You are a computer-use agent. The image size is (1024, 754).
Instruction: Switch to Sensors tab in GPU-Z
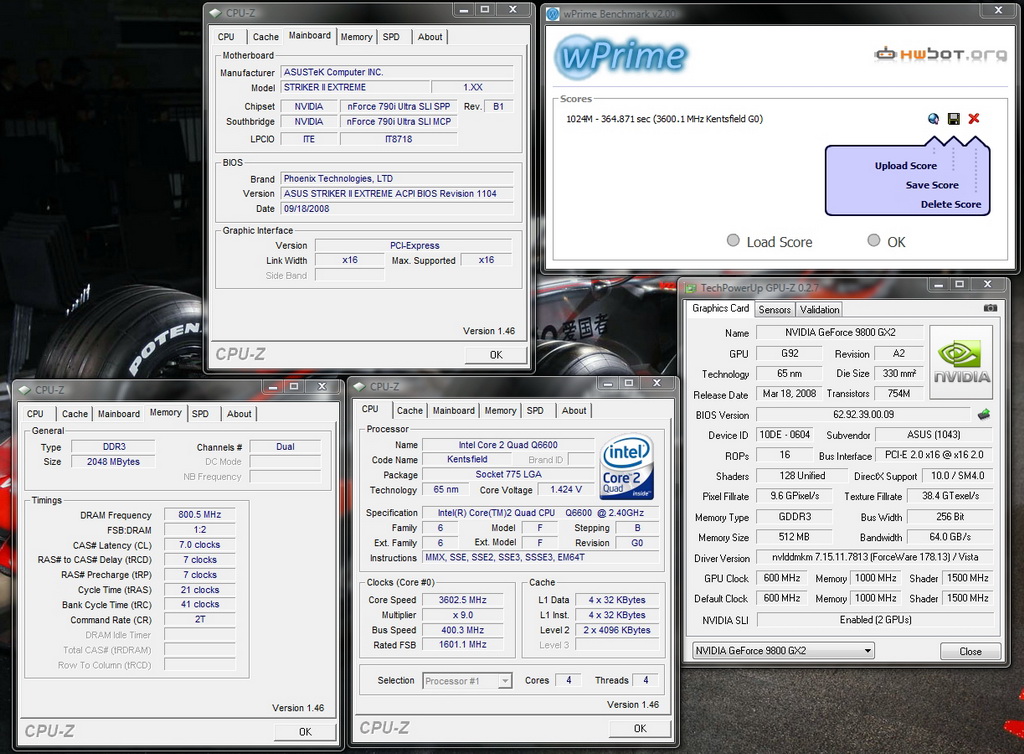(775, 309)
